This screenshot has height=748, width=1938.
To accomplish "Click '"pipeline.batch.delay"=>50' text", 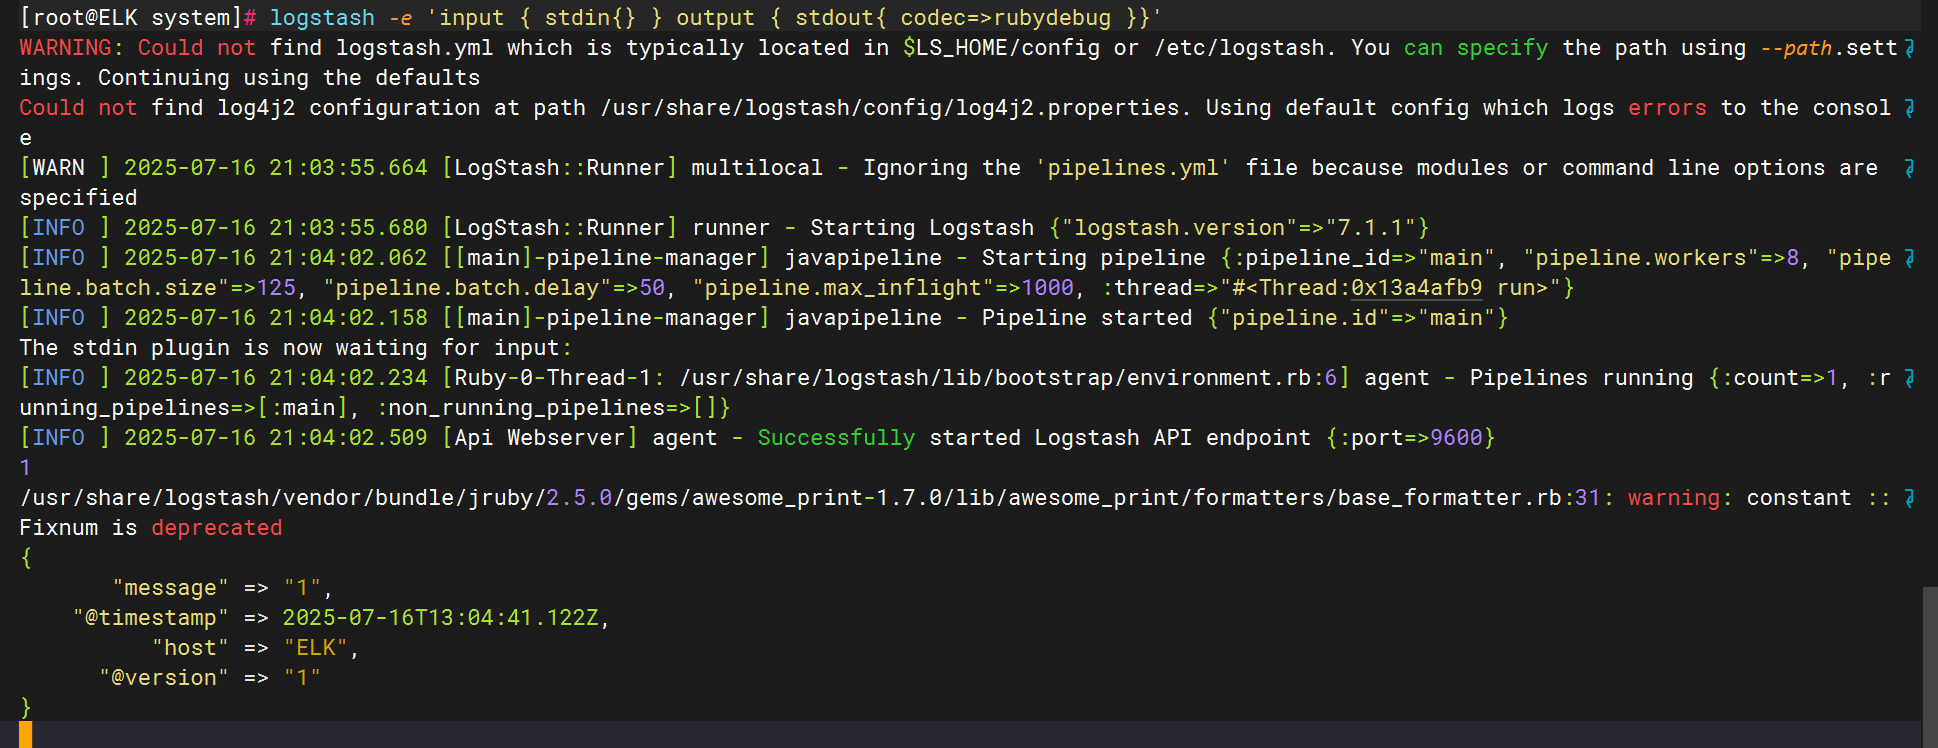I will (494, 288).
